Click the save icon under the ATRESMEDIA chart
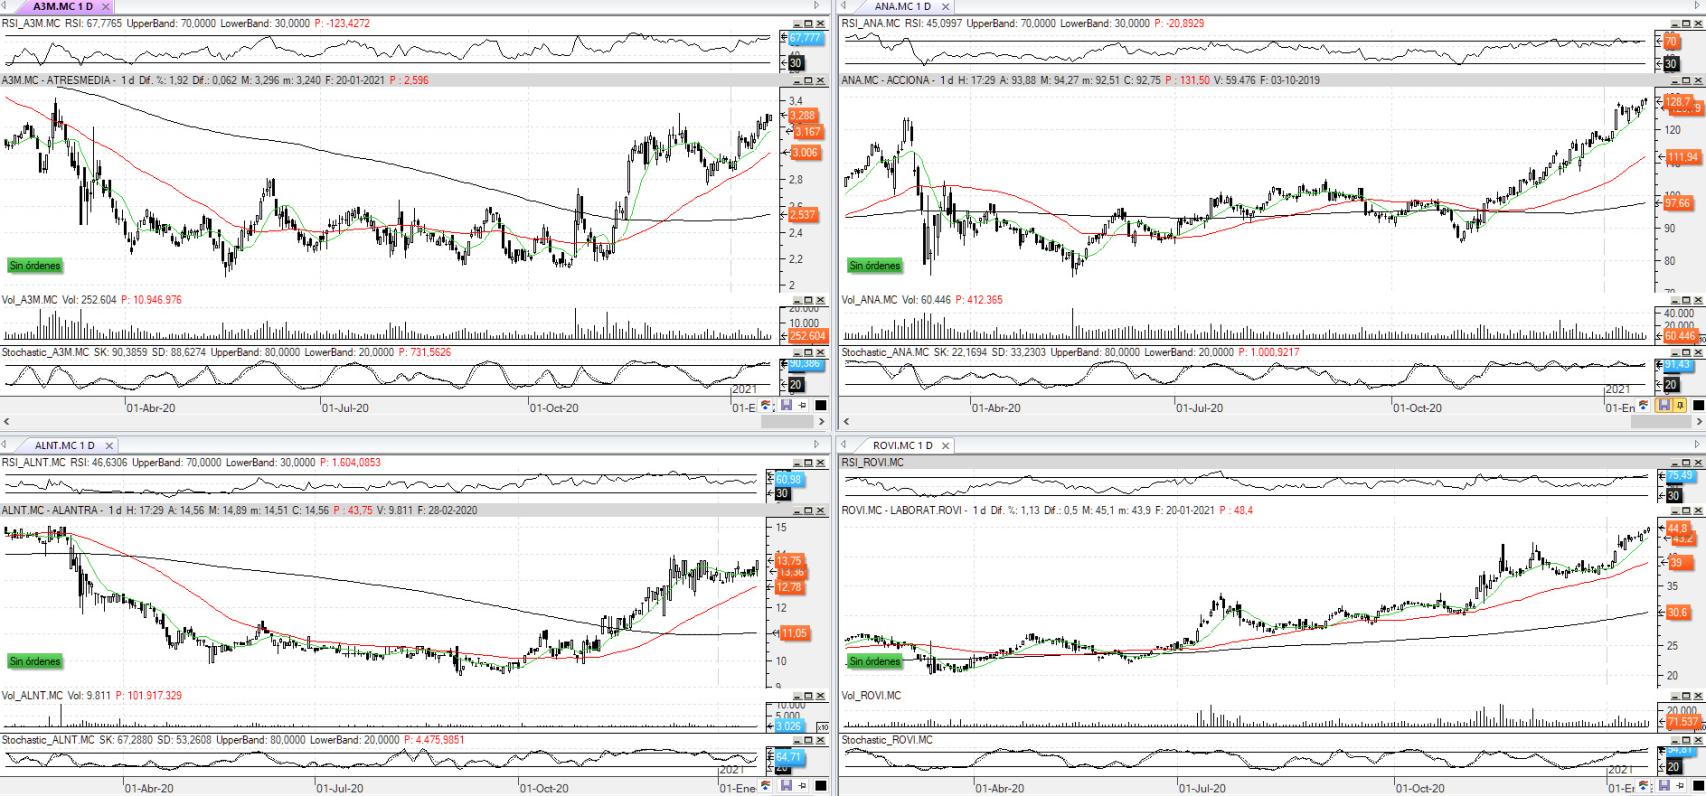This screenshot has width=1706, height=796. [x=786, y=406]
